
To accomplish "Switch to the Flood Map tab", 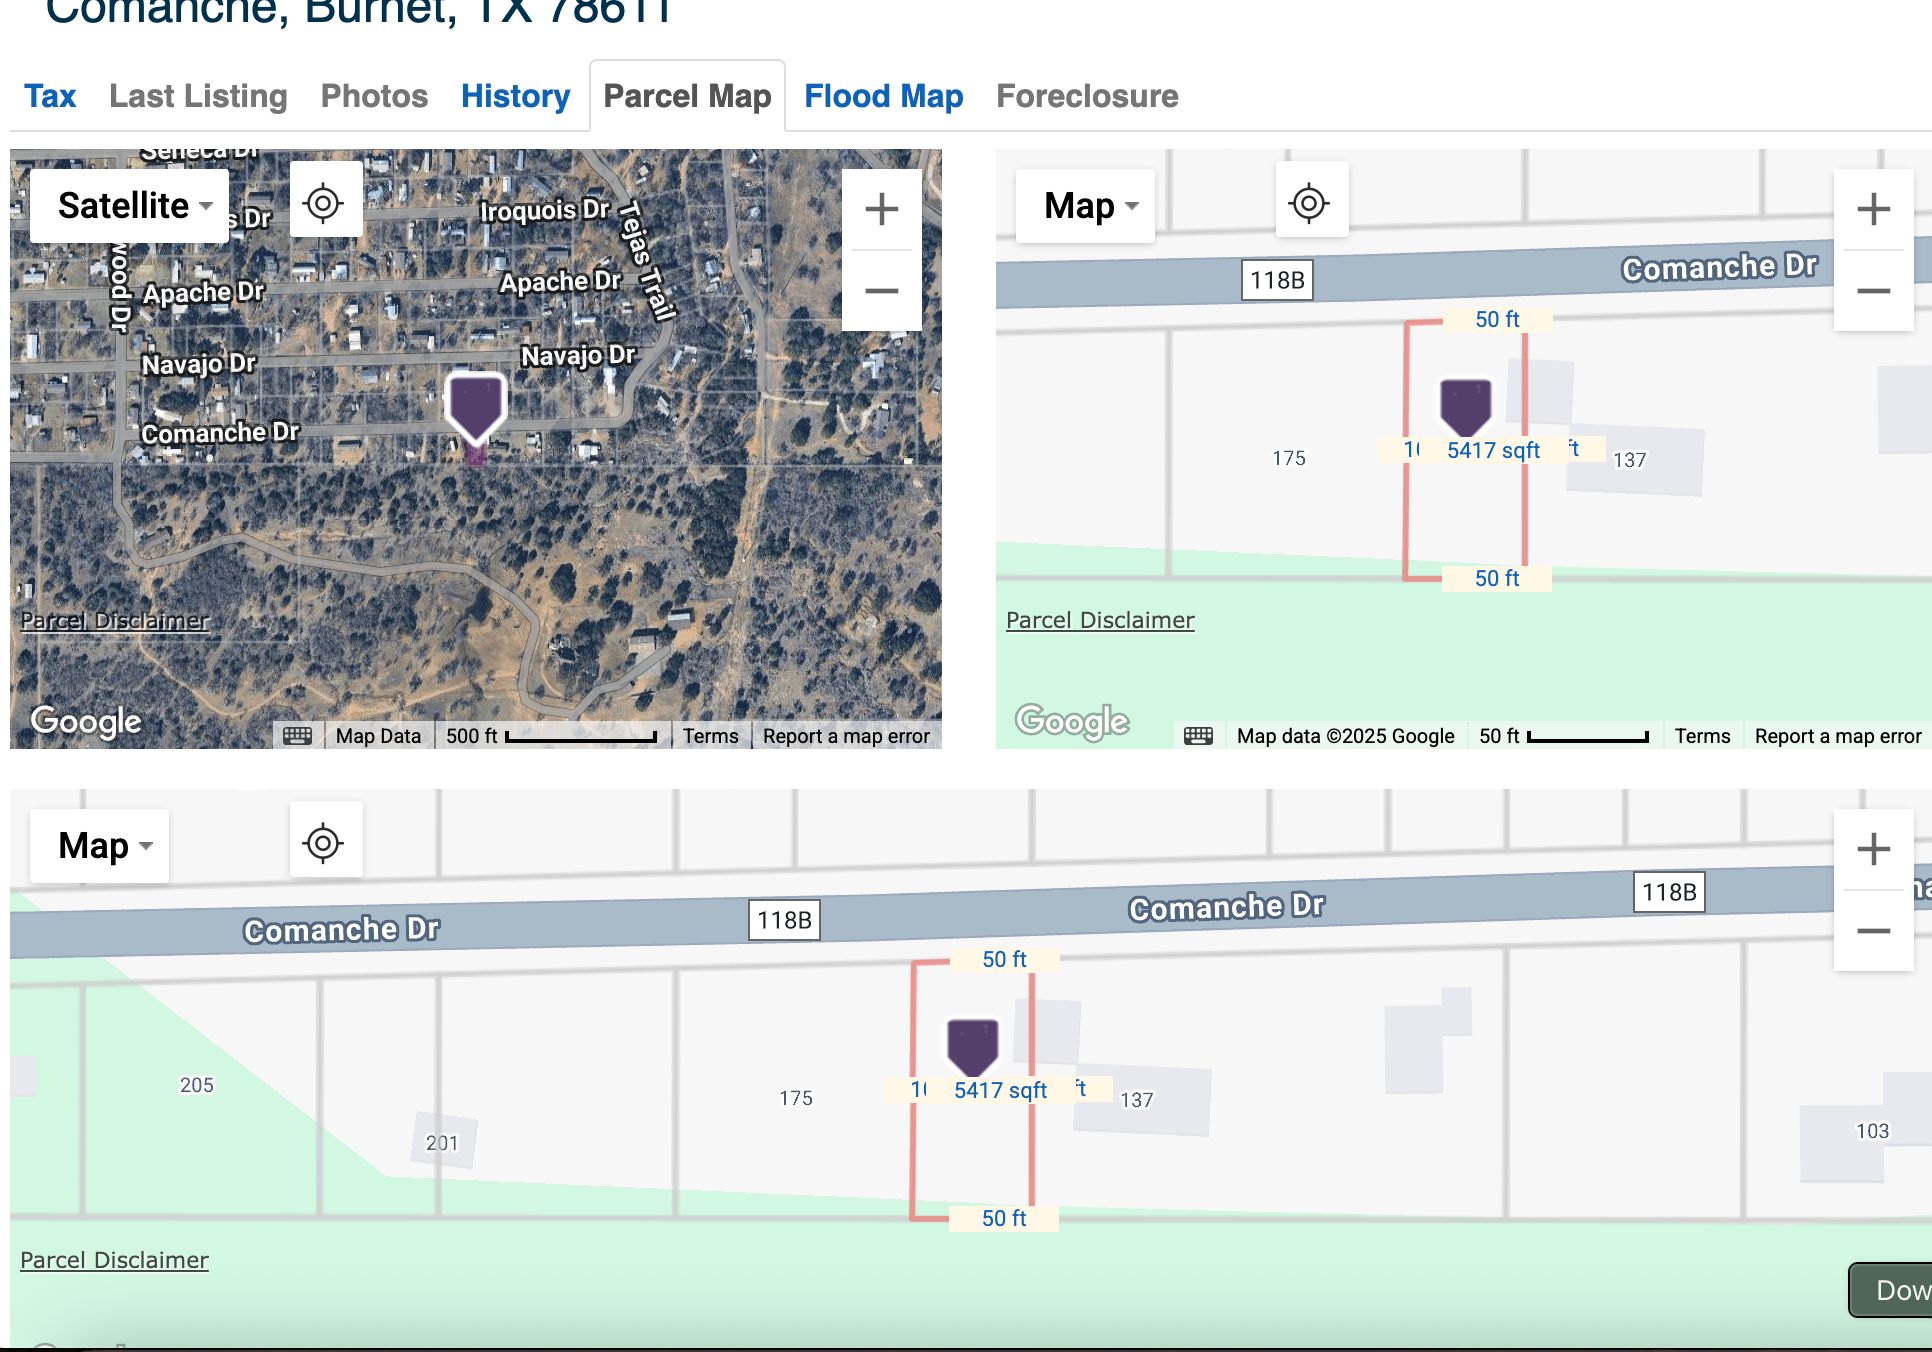I will (883, 96).
